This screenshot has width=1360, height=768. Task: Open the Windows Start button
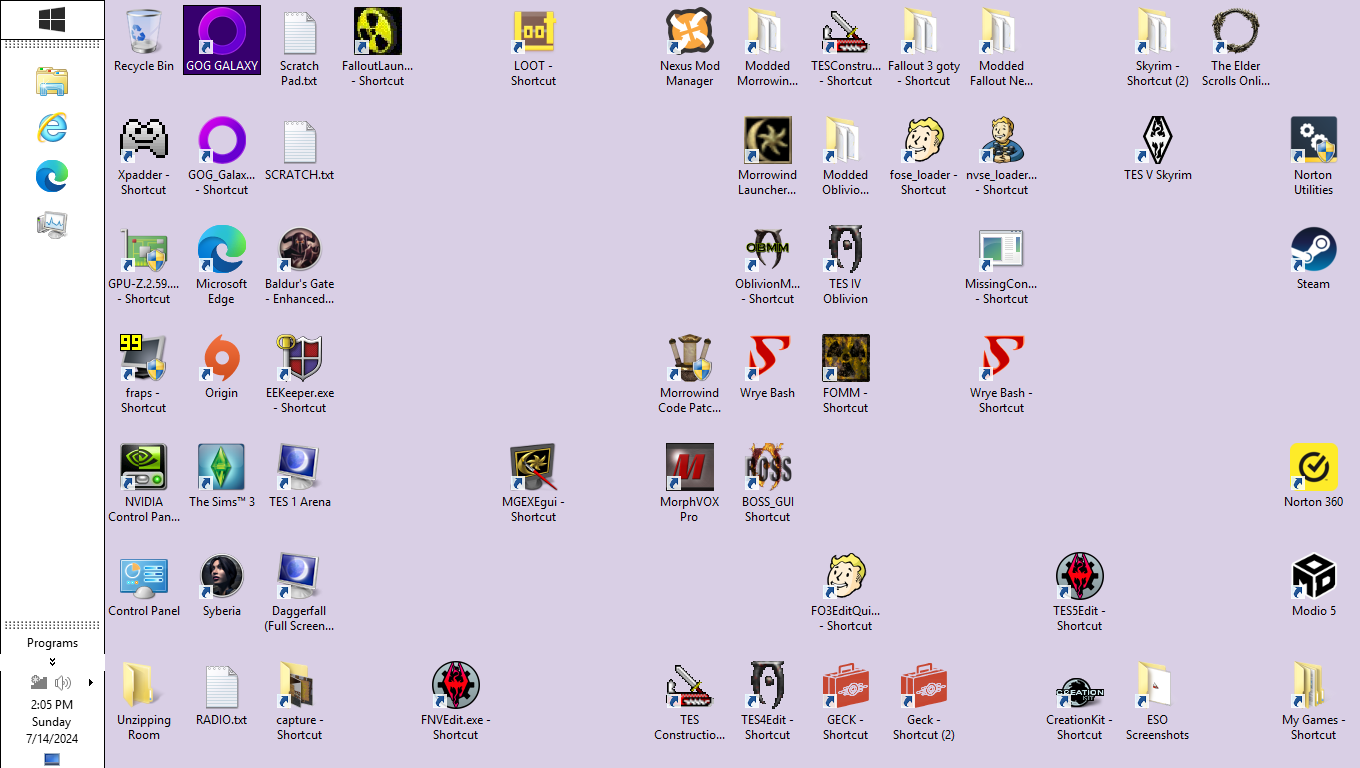point(52,19)
